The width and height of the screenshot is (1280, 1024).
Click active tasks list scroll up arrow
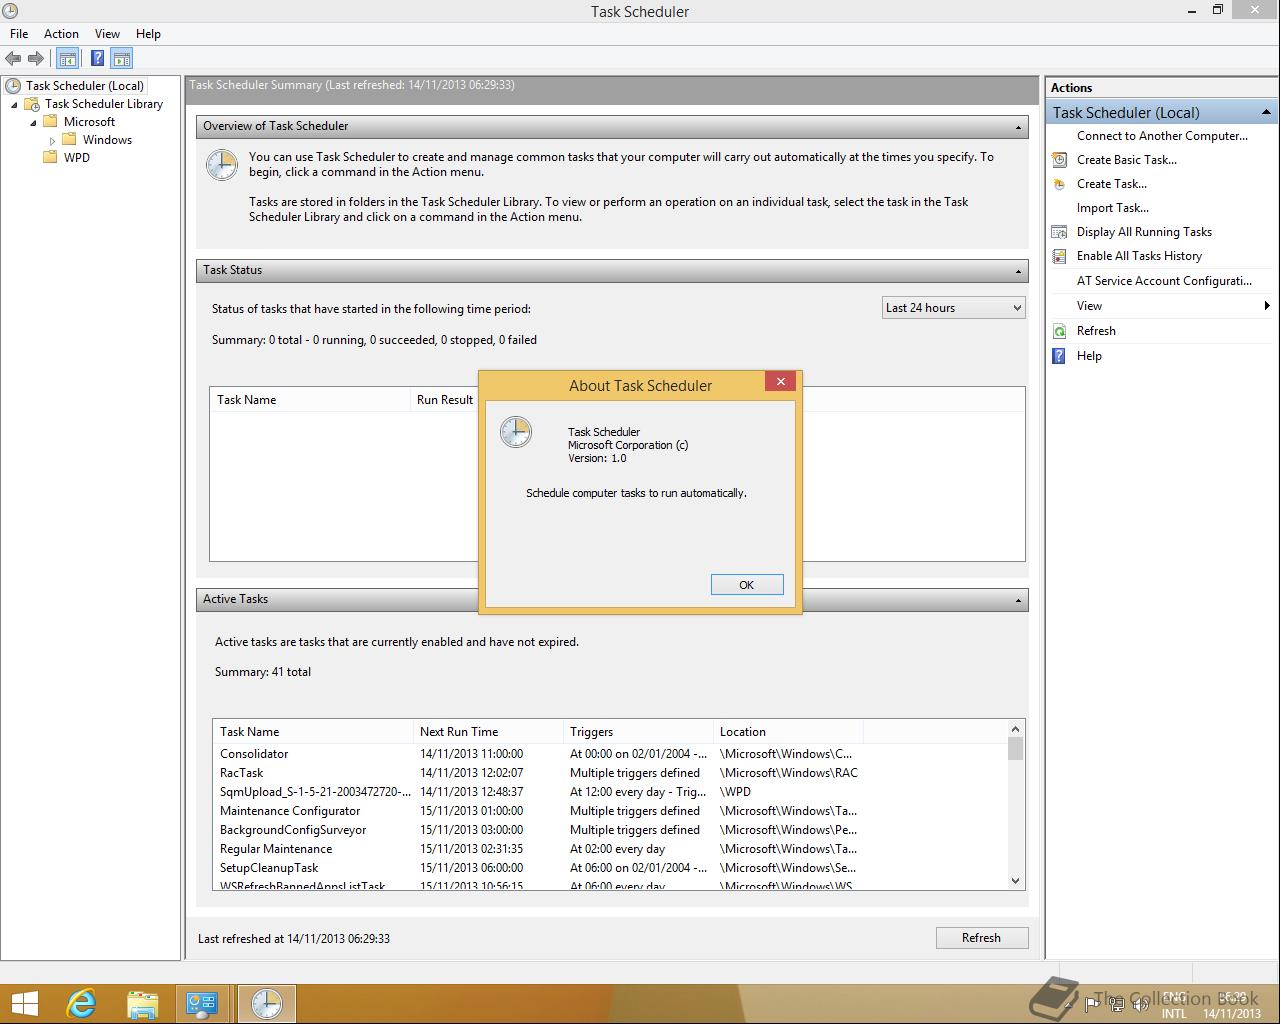coord(1015,729)
